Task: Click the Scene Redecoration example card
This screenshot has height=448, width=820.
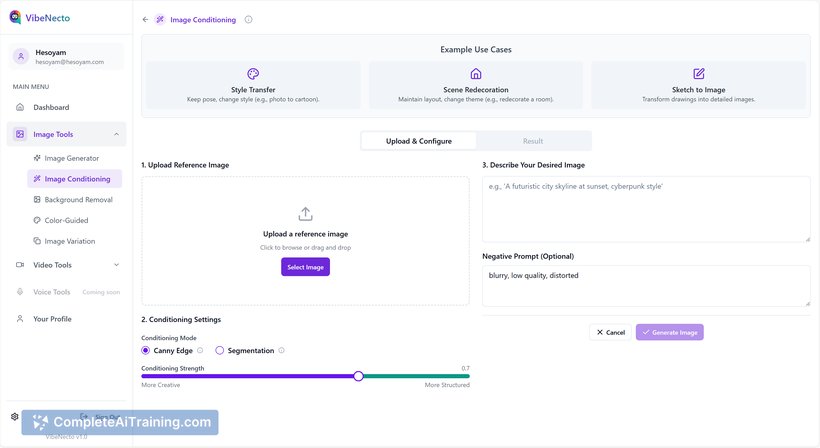Action: pos(476,85)
